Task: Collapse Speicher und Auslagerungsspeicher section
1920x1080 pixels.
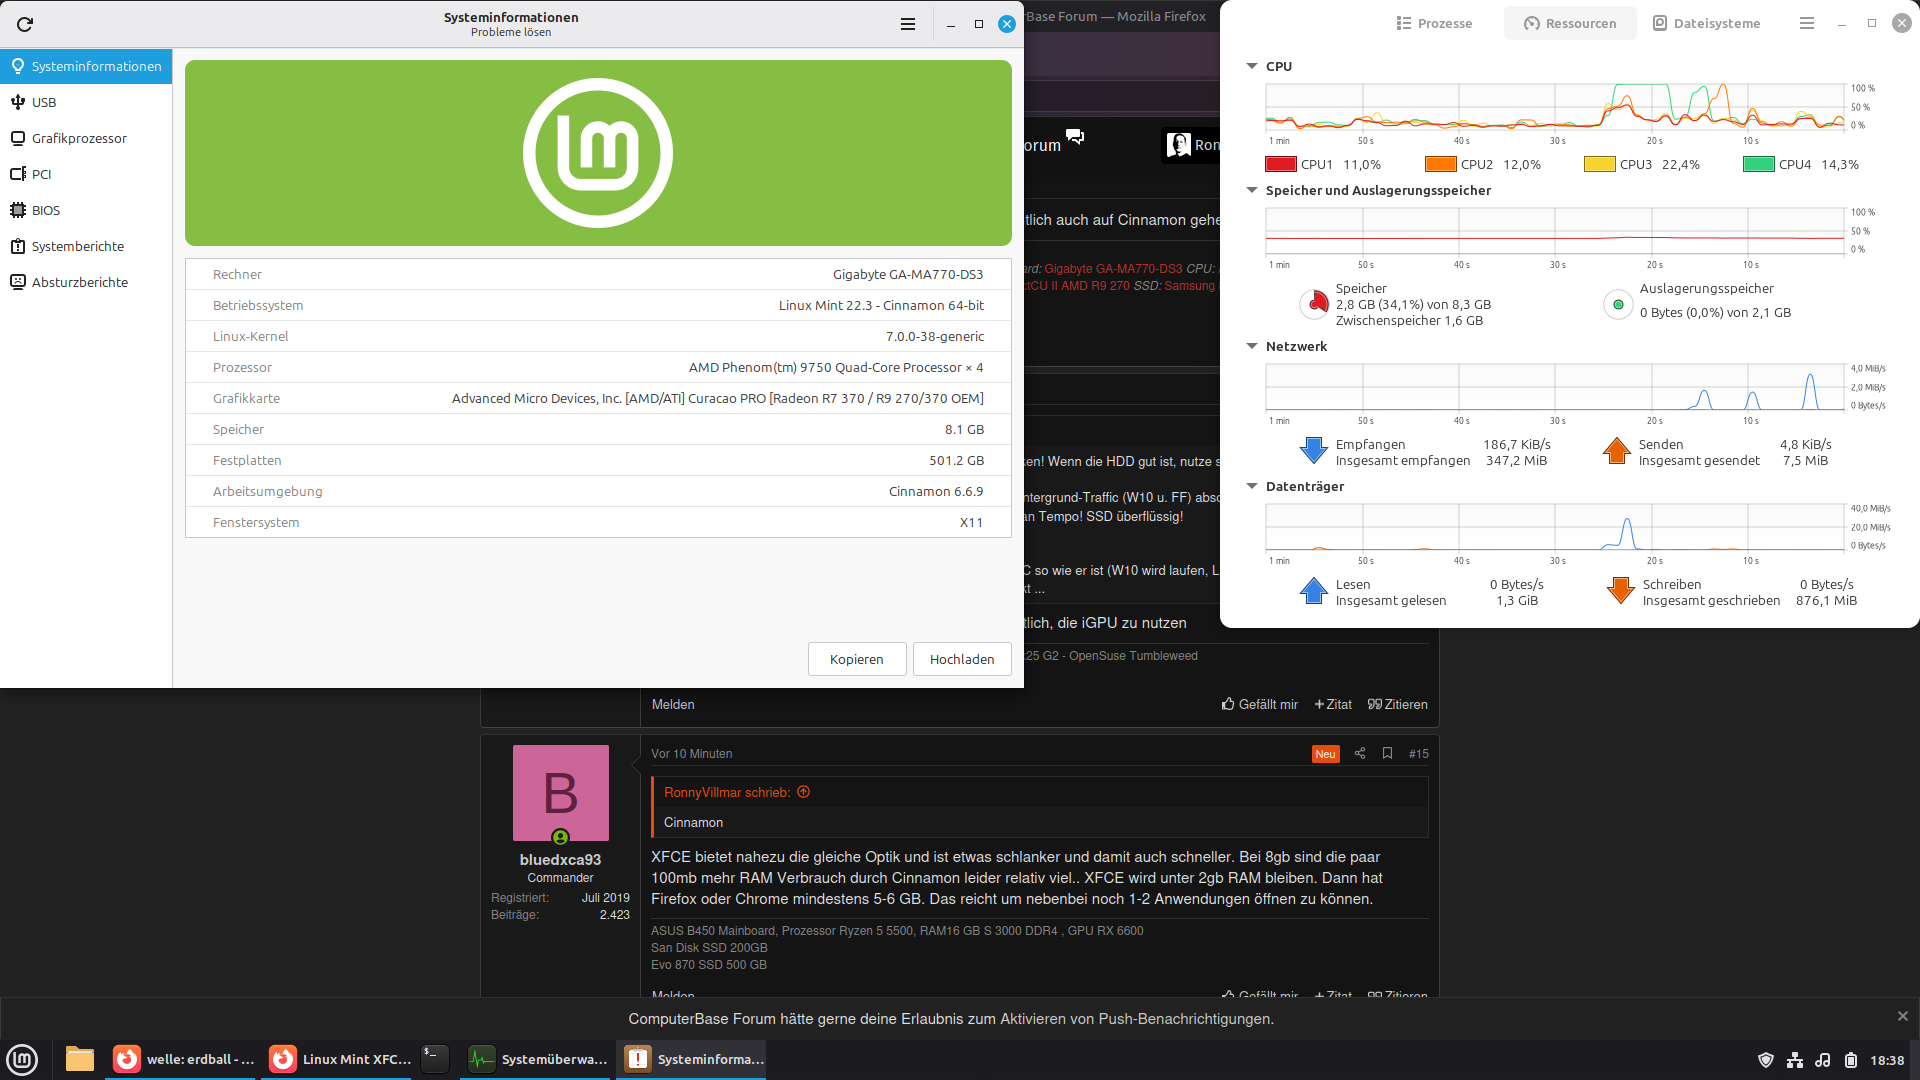Action: pos(1252,190)
